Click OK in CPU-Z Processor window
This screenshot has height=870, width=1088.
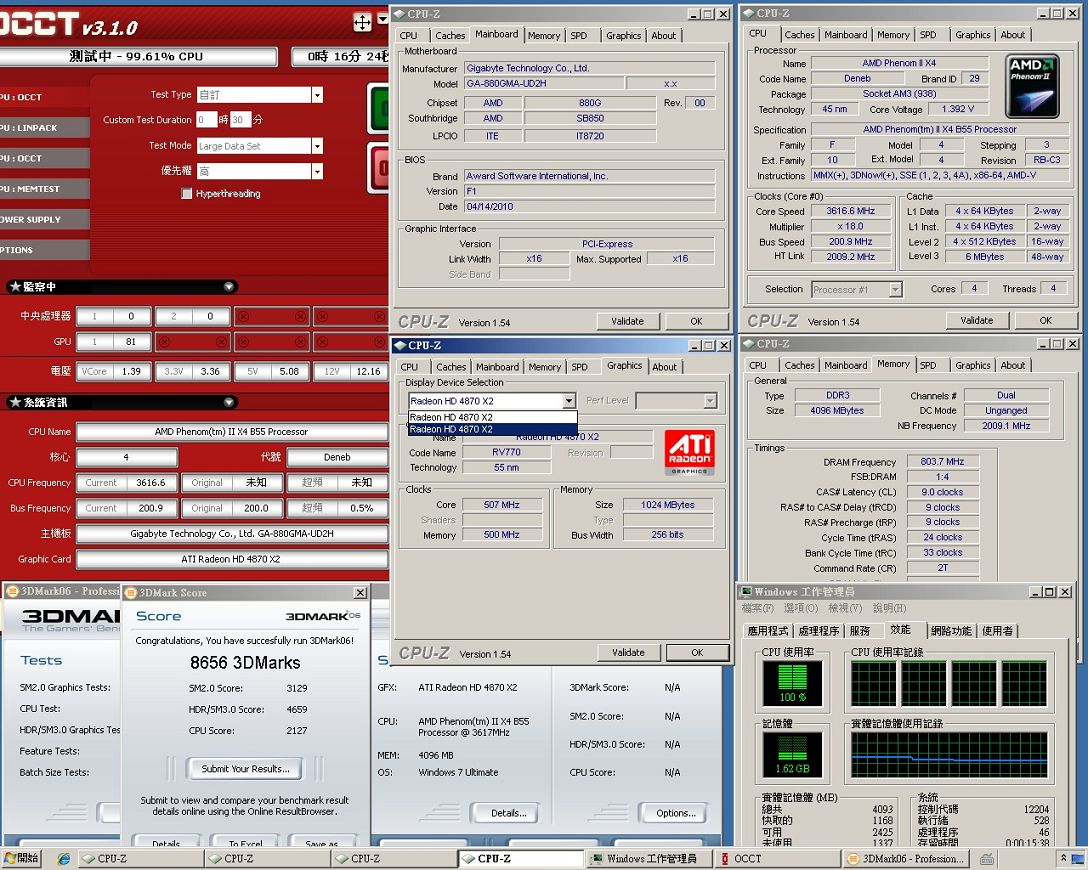click(1046, 321)
